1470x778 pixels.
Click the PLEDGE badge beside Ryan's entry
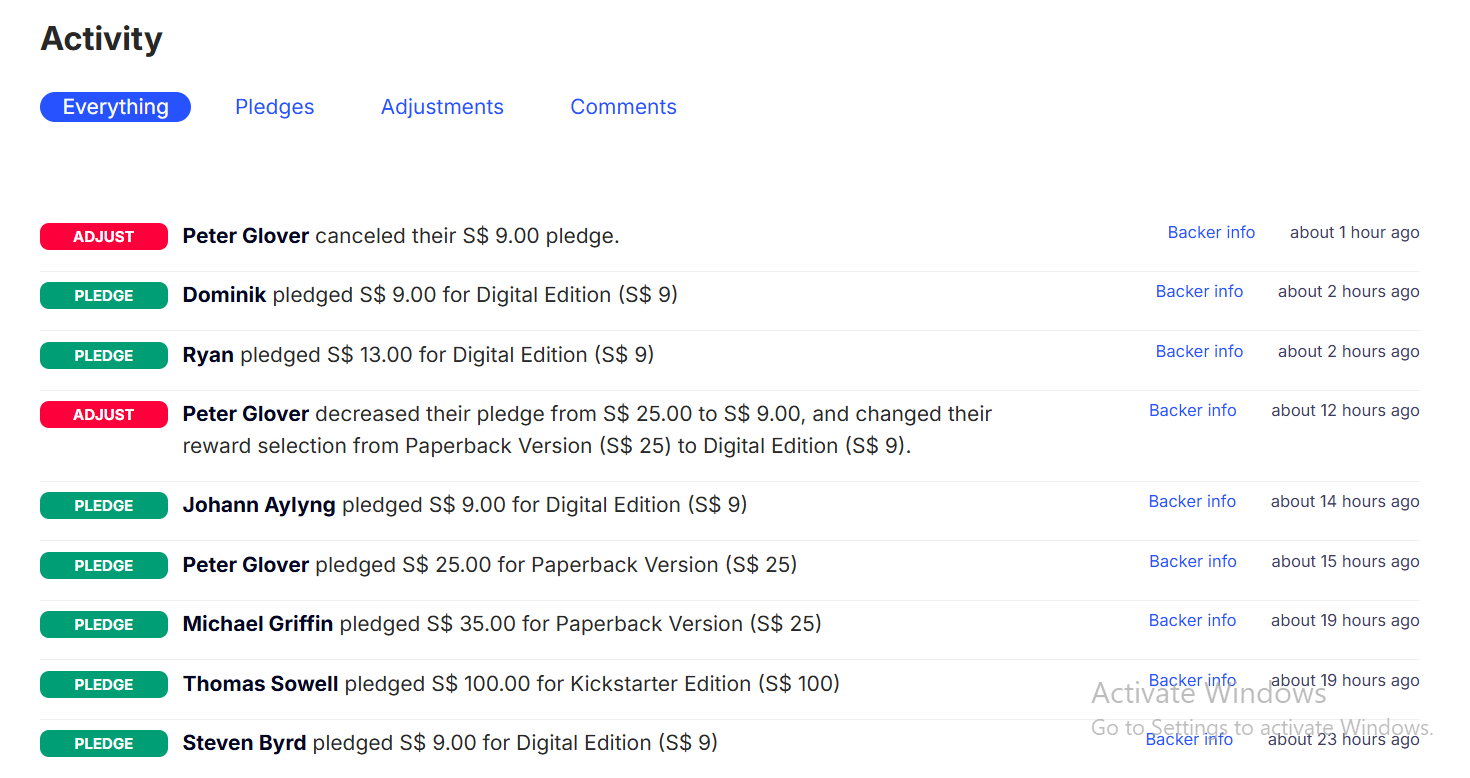click(103, 356)
